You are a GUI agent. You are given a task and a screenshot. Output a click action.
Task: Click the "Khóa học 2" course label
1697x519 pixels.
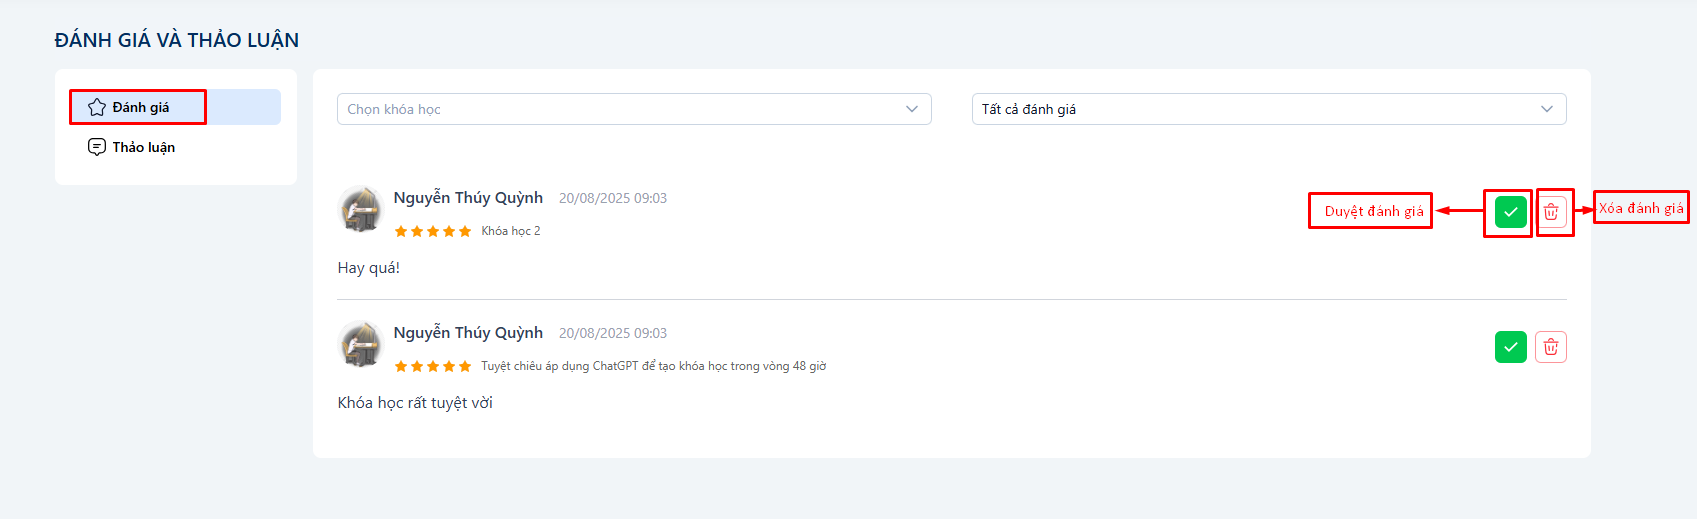point(511,231)
